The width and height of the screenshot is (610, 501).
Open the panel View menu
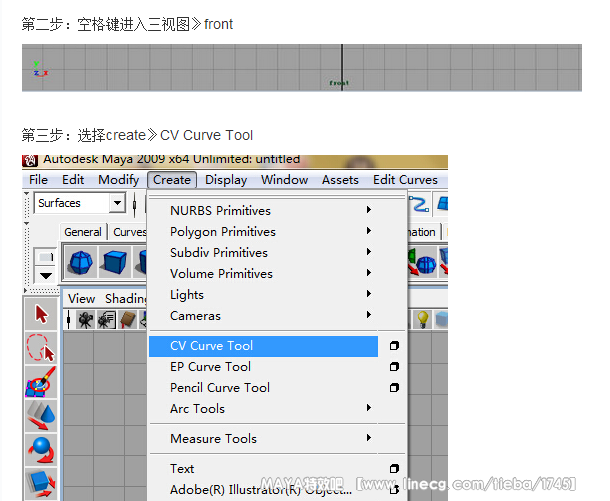[x=81, y=299]
